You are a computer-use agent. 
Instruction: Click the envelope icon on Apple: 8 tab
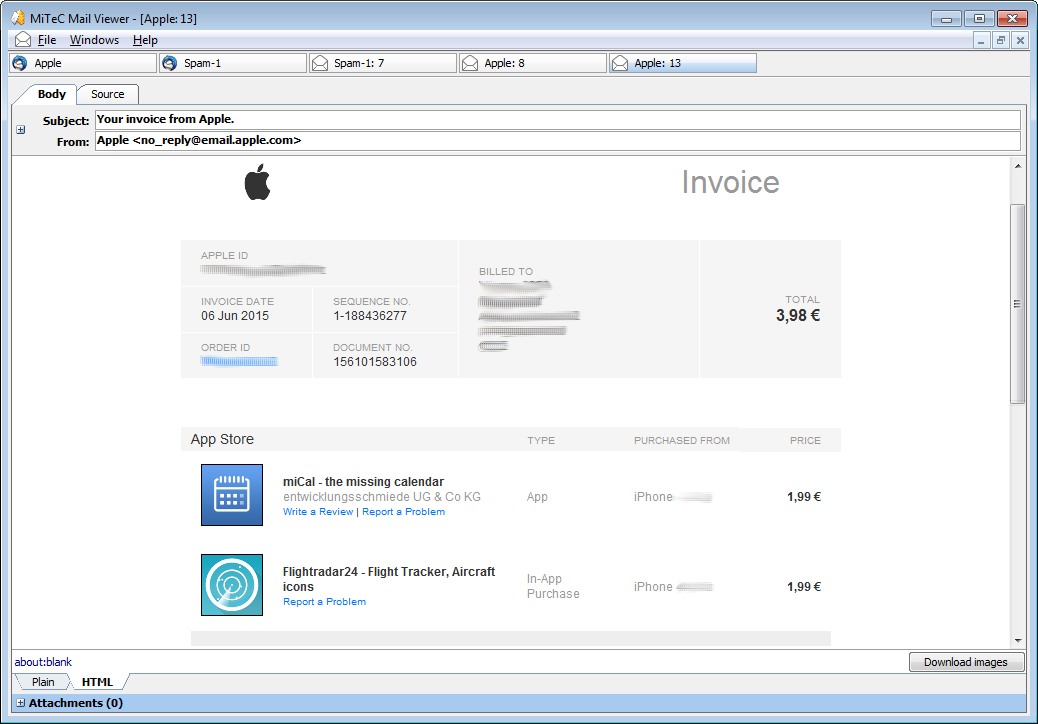click(x=470, y=63)
